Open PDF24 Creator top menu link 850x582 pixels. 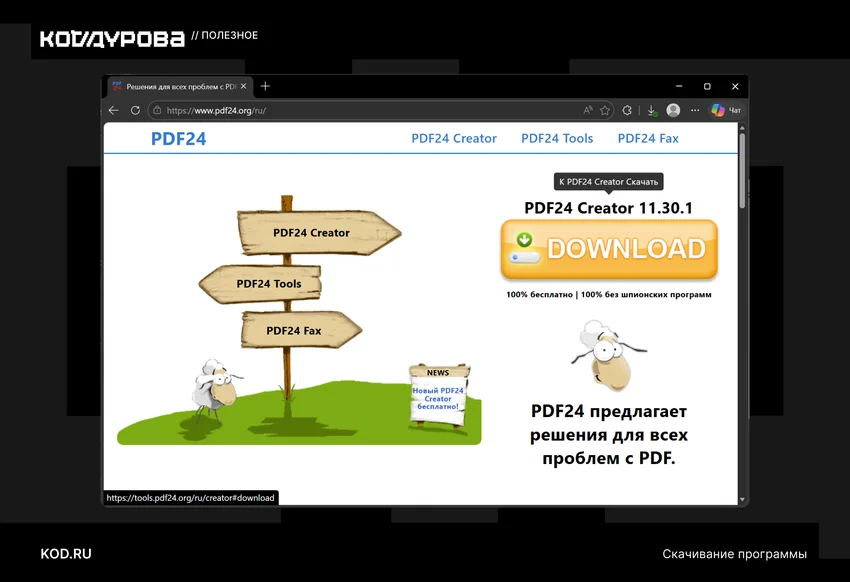pos(454,139)
